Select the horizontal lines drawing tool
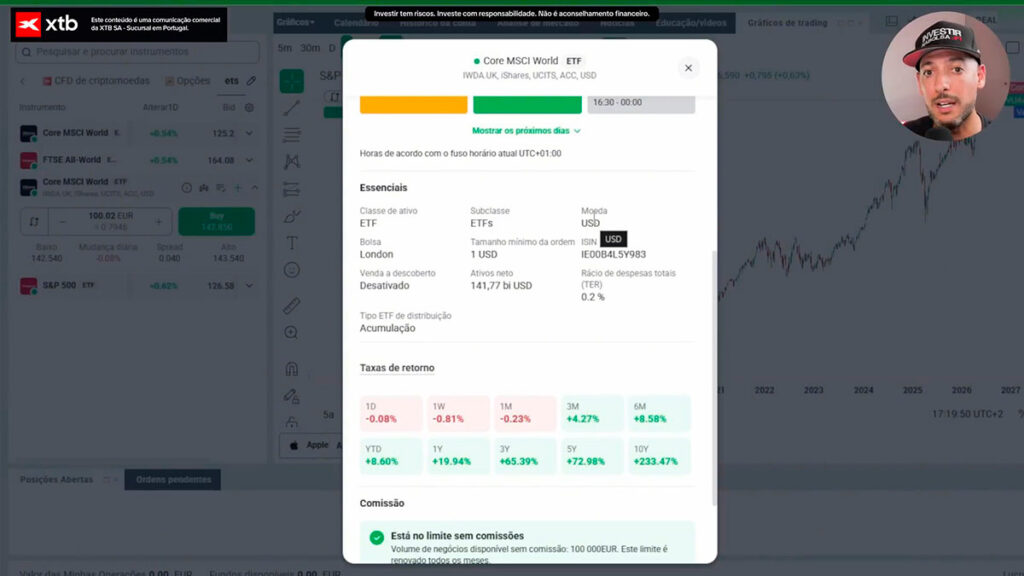 click(x=291, y=135)
